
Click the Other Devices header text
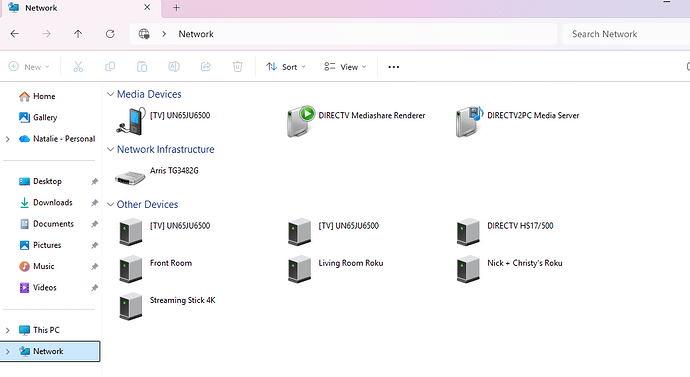pos(147,205)
